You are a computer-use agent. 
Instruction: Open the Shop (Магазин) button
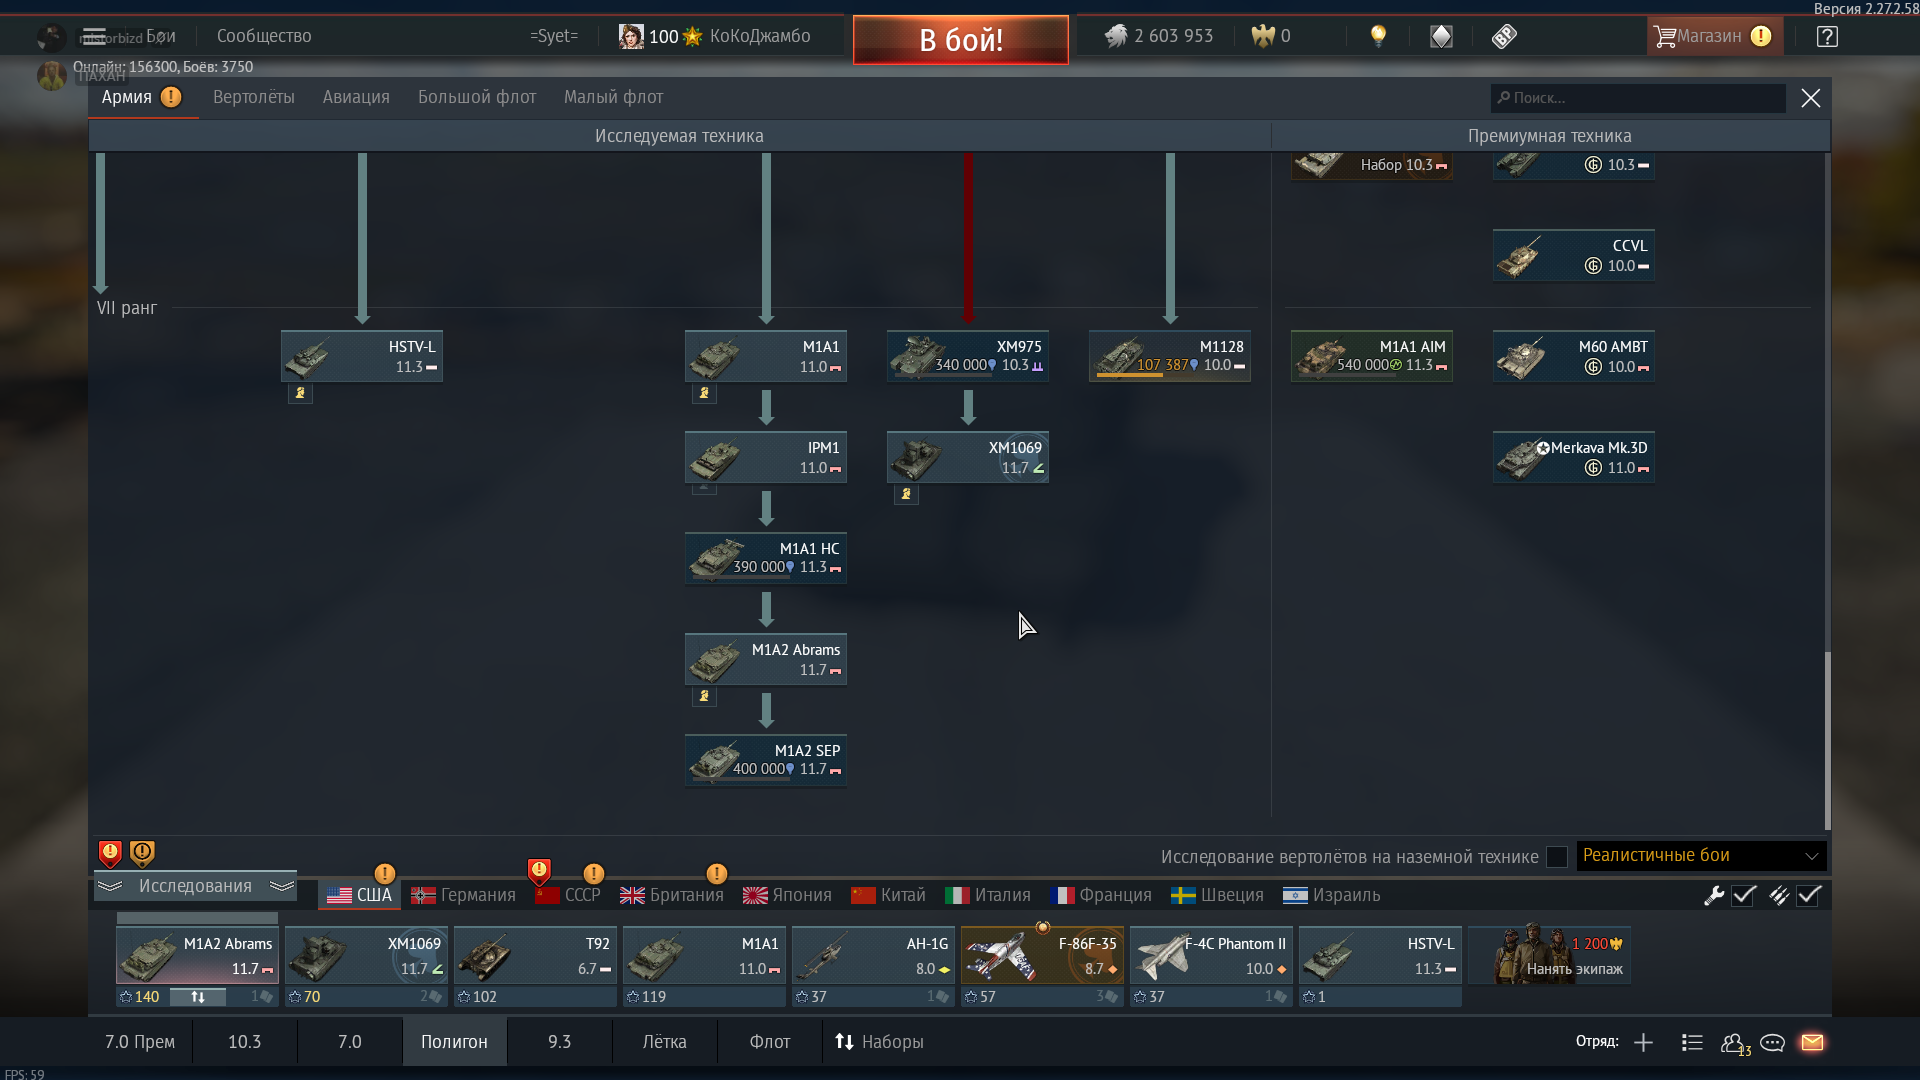[x=1714, y=36]
